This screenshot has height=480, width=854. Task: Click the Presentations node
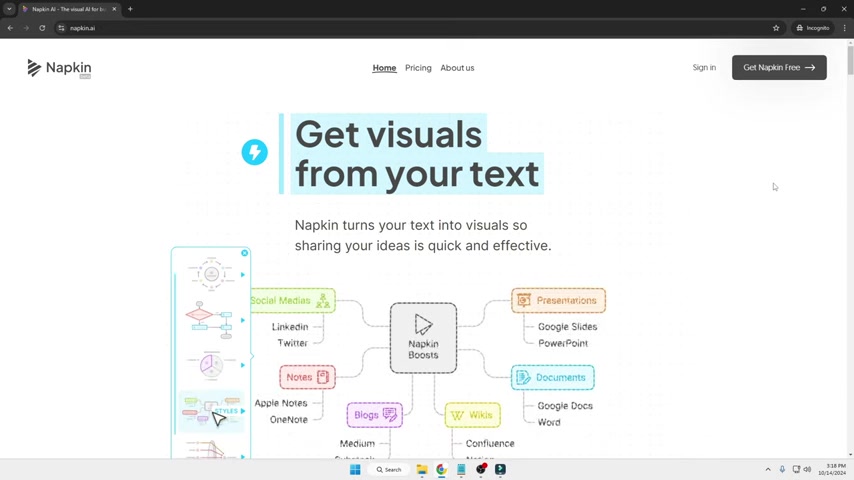(558, 300)
